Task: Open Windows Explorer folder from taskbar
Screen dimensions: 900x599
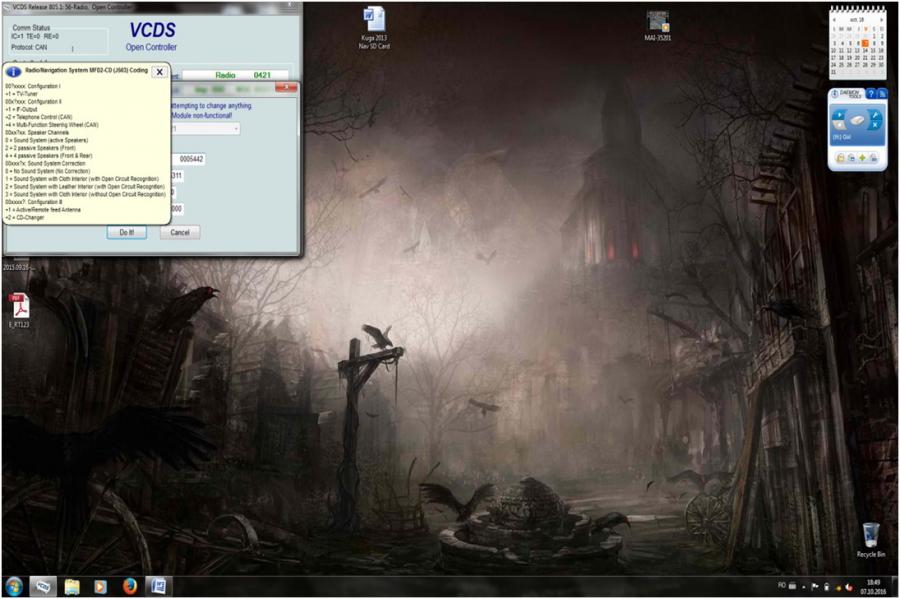Action: tap(72, 586)
